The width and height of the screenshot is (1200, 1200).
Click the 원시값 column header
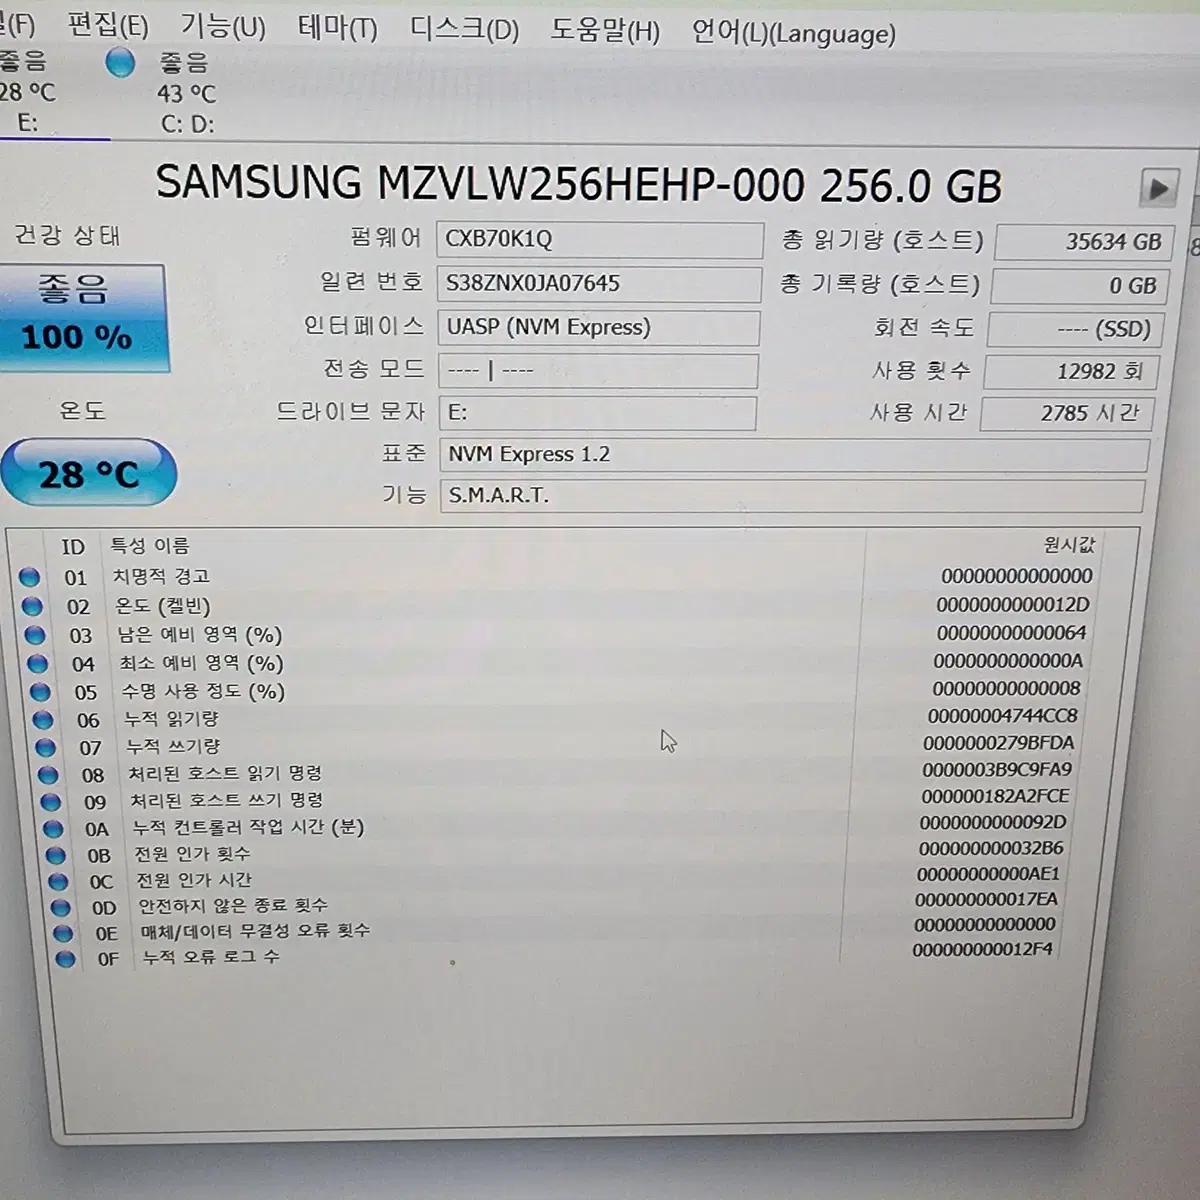[x=1069, y=545]
